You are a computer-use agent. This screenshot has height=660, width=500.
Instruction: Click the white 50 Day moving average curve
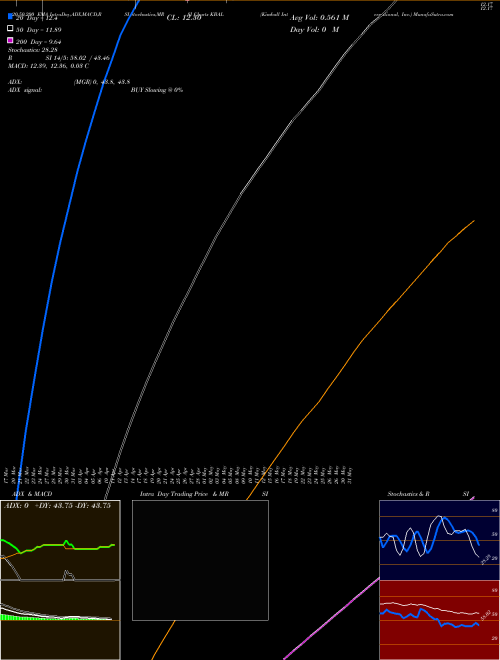pos(241,193)
